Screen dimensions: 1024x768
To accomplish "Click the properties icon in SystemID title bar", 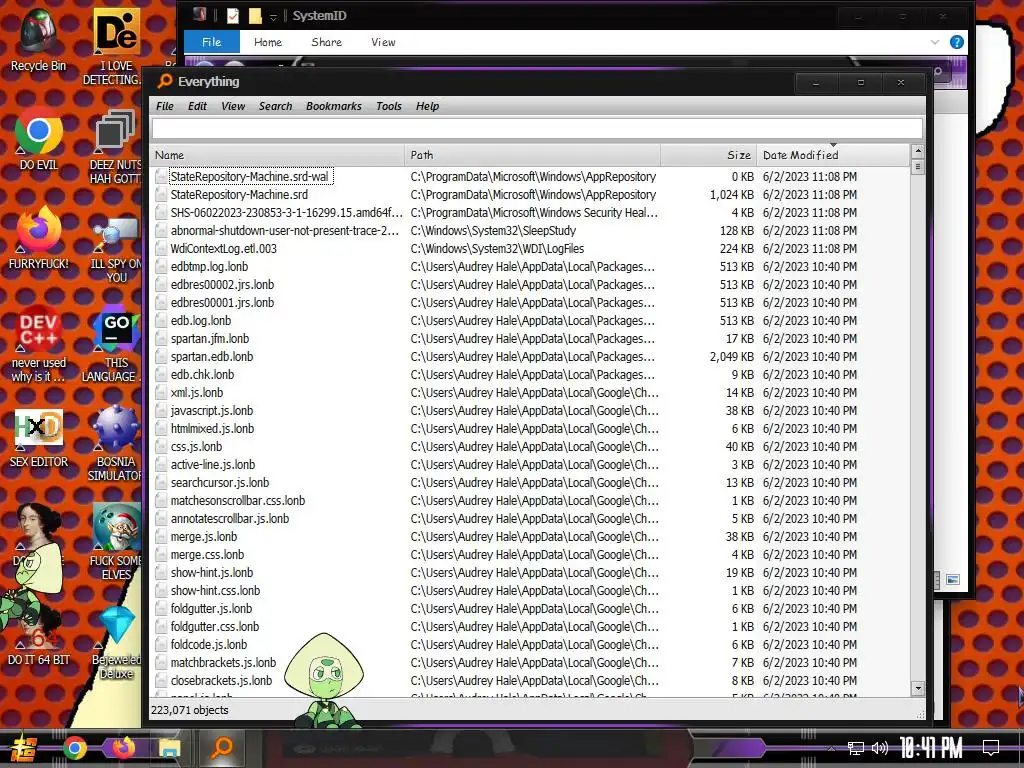I will coord(232,16).
